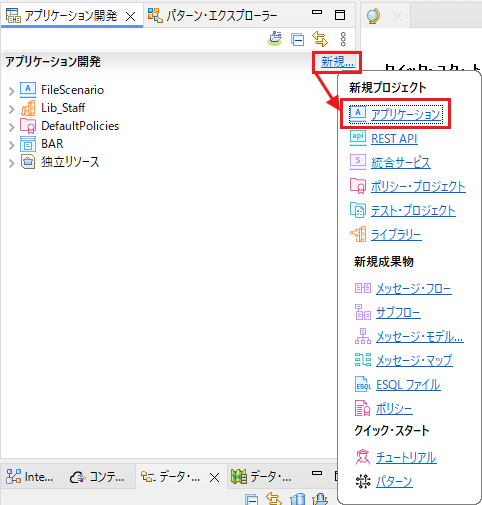This screenshot has width=482, height=505.
Task: Expand the FileScenario application node
Action: [12, 91]
